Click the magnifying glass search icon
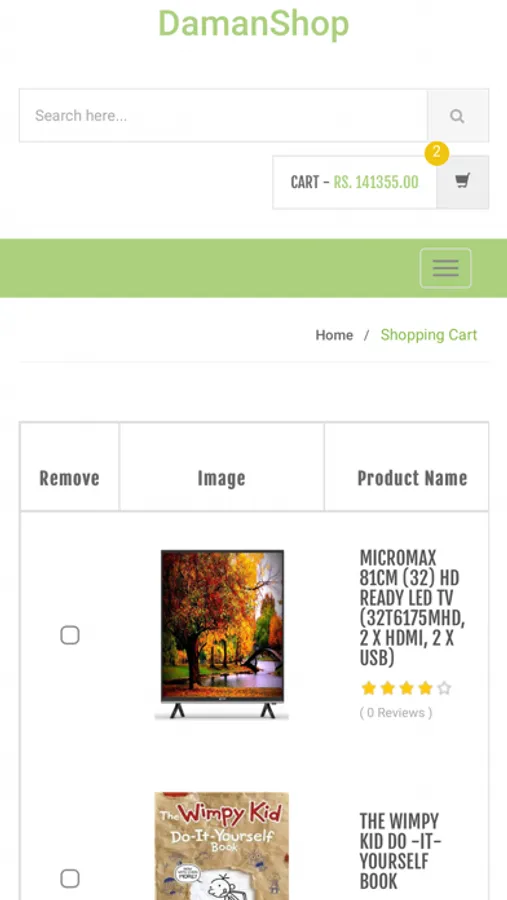This screenshot has height=900, width=507. click(458, 116)
